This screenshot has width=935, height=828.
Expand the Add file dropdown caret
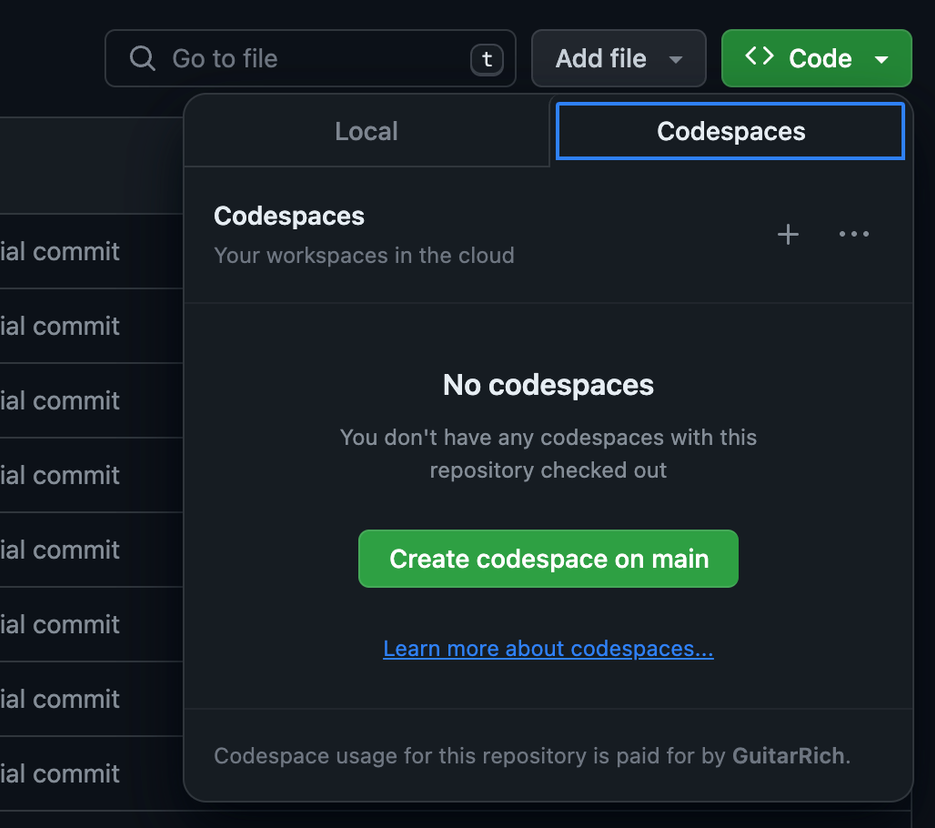click(676, 60)
